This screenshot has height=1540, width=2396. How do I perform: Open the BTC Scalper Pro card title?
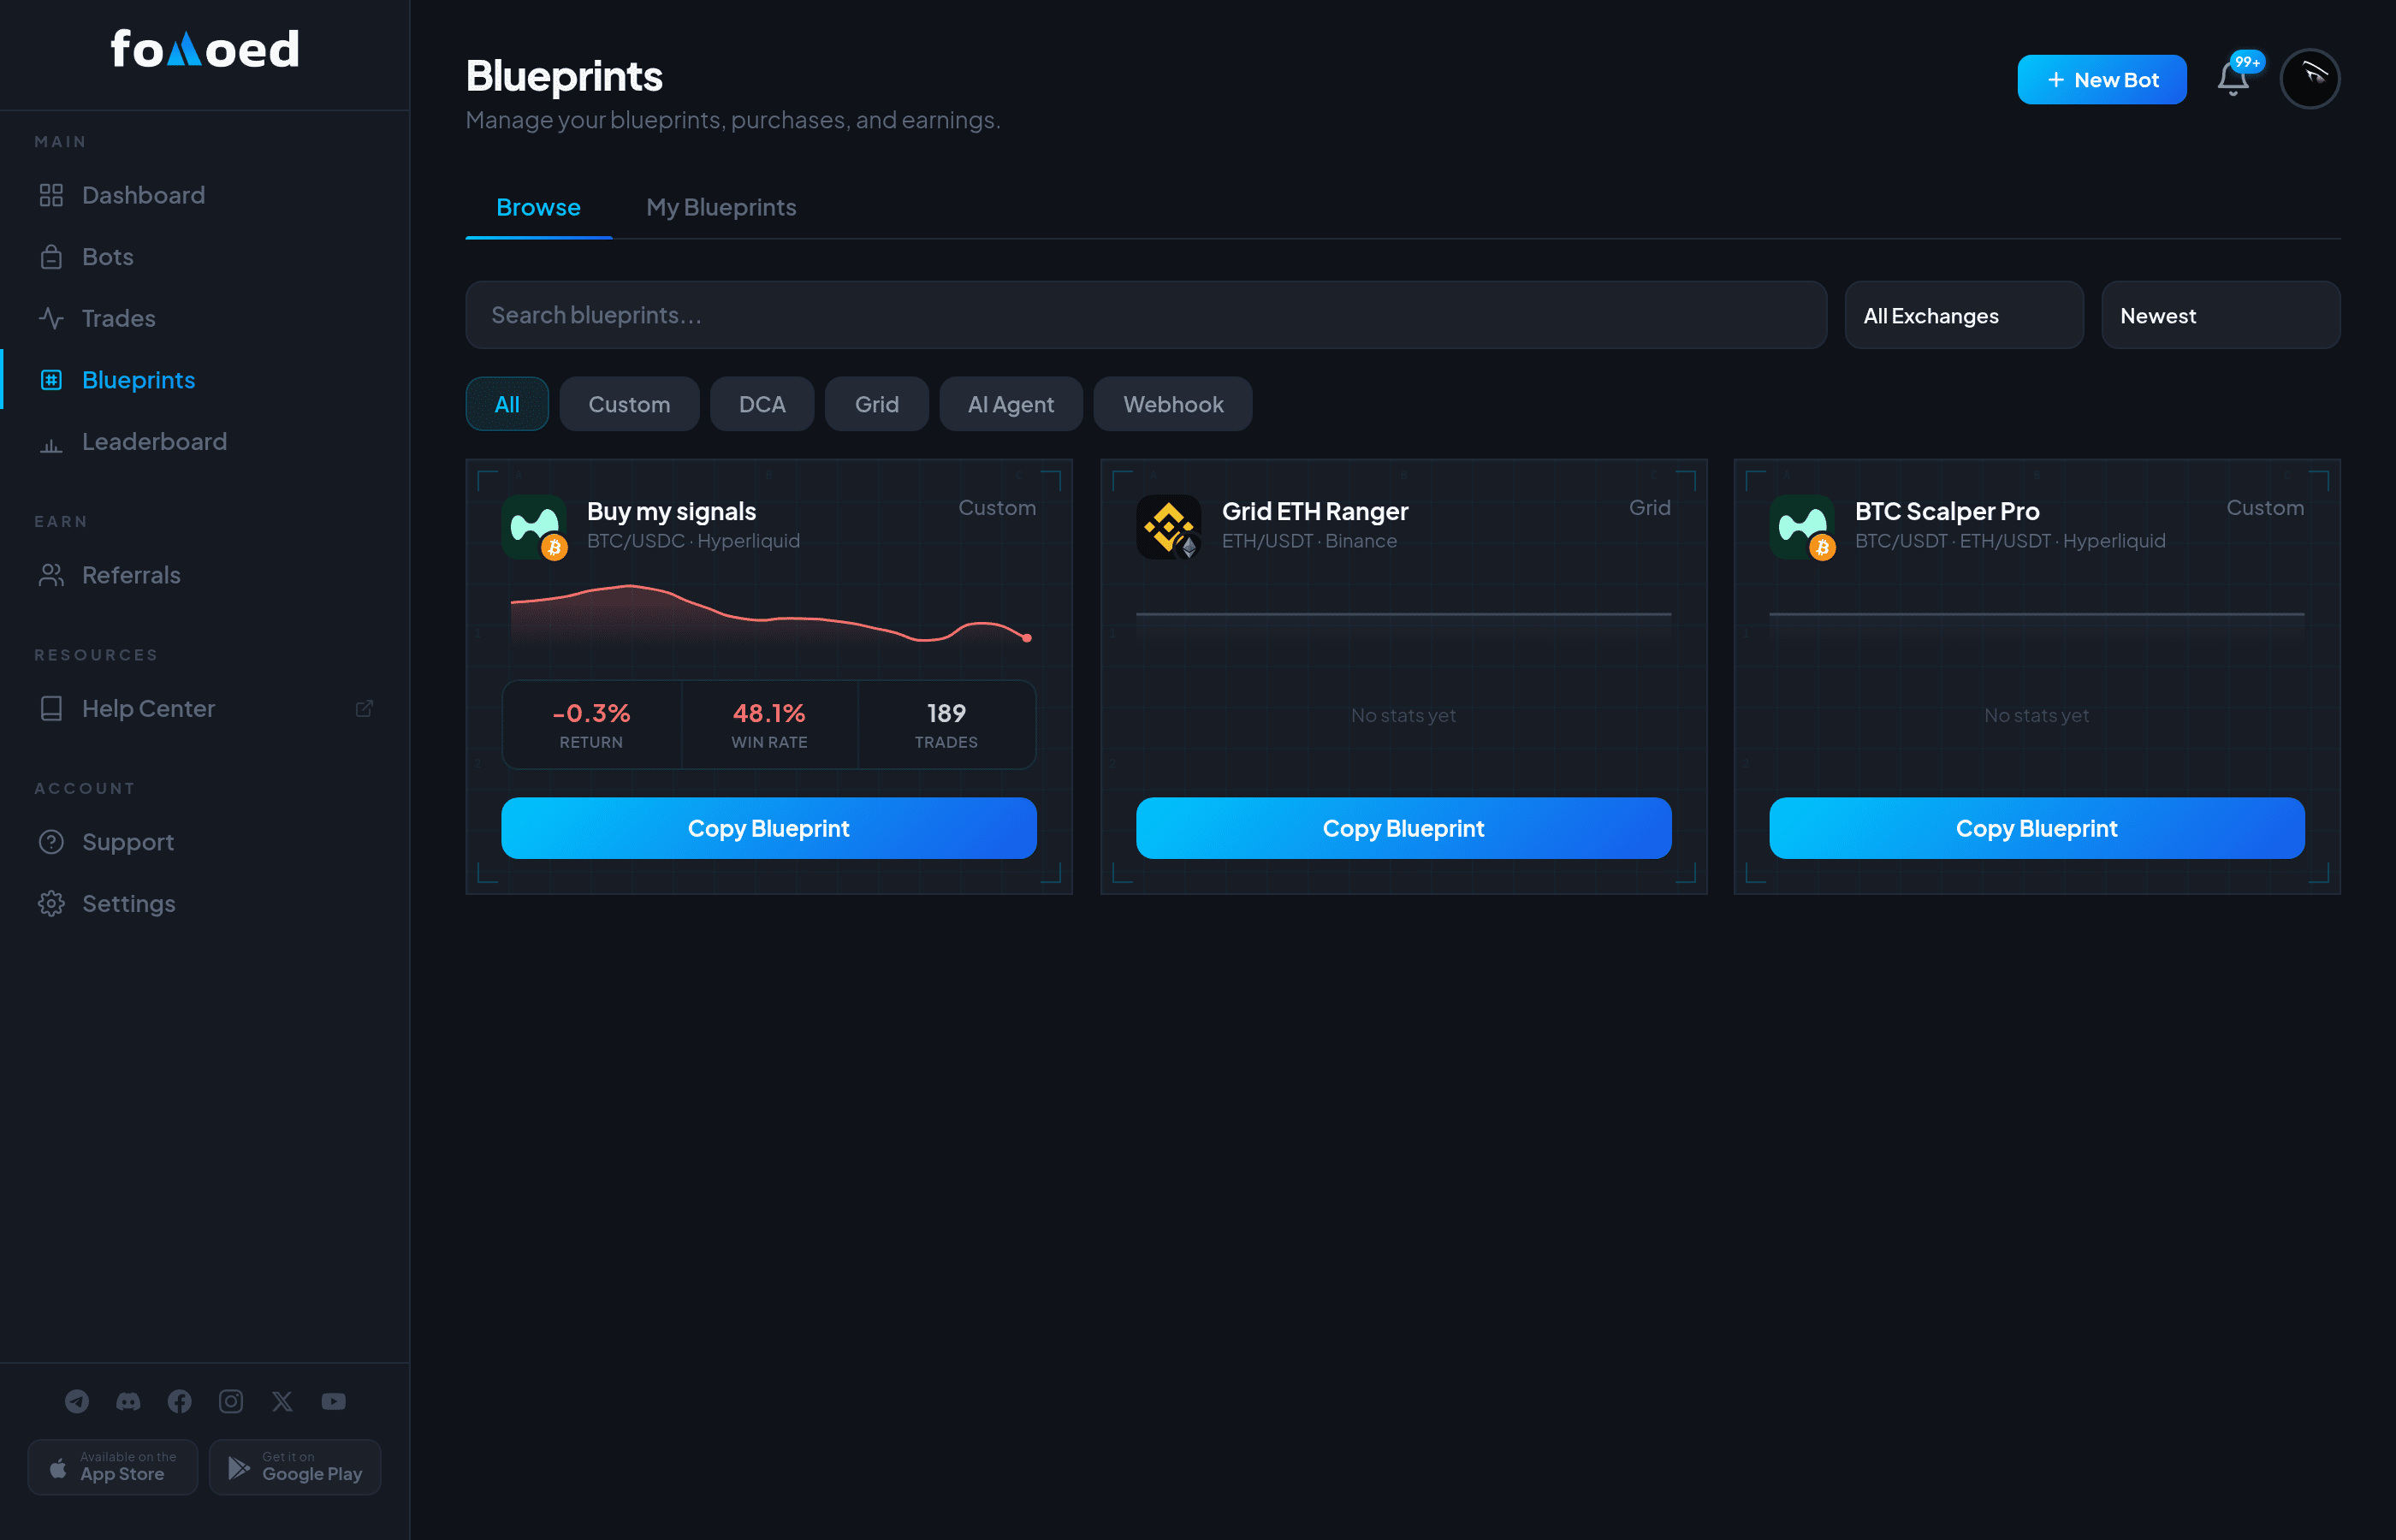tap(1946, 511)
